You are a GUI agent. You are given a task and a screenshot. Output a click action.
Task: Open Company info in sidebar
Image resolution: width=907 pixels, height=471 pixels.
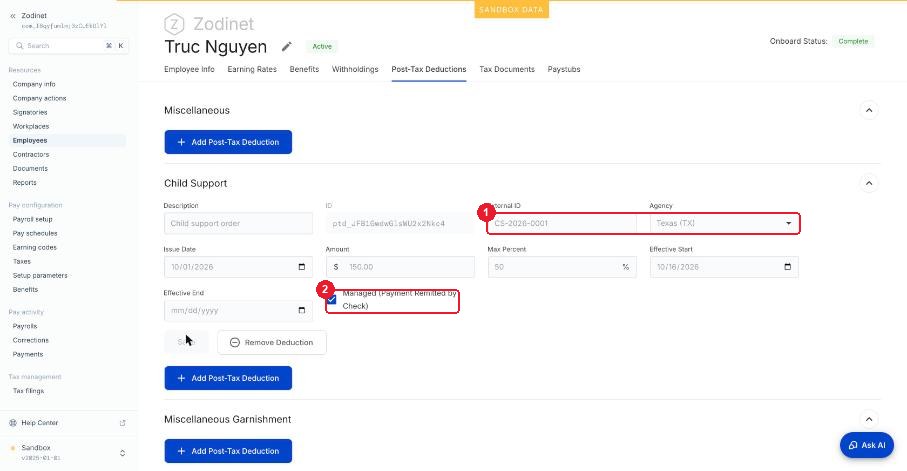[34, 84]
